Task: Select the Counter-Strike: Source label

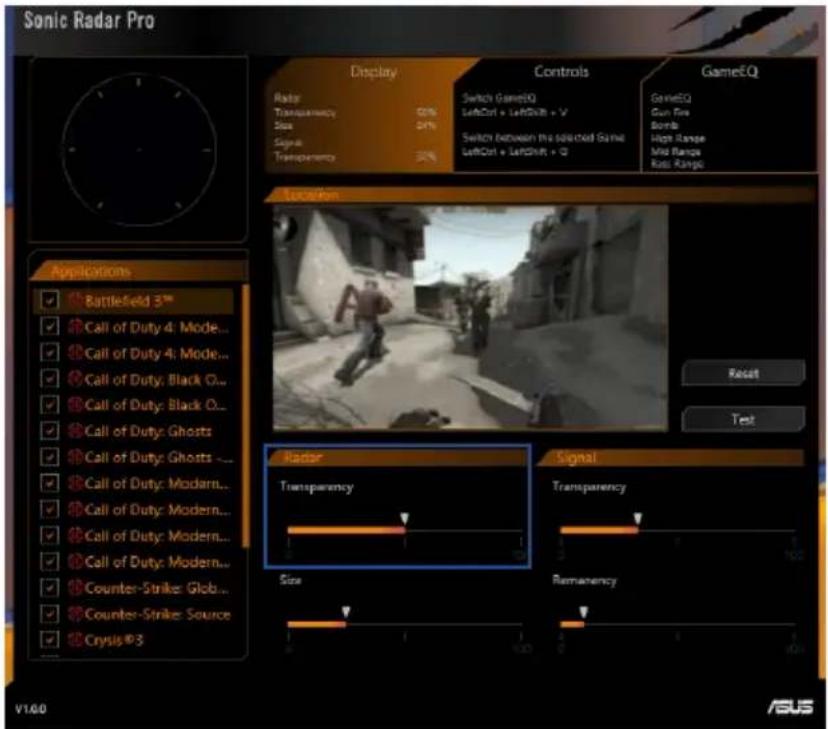Action: 157,614
